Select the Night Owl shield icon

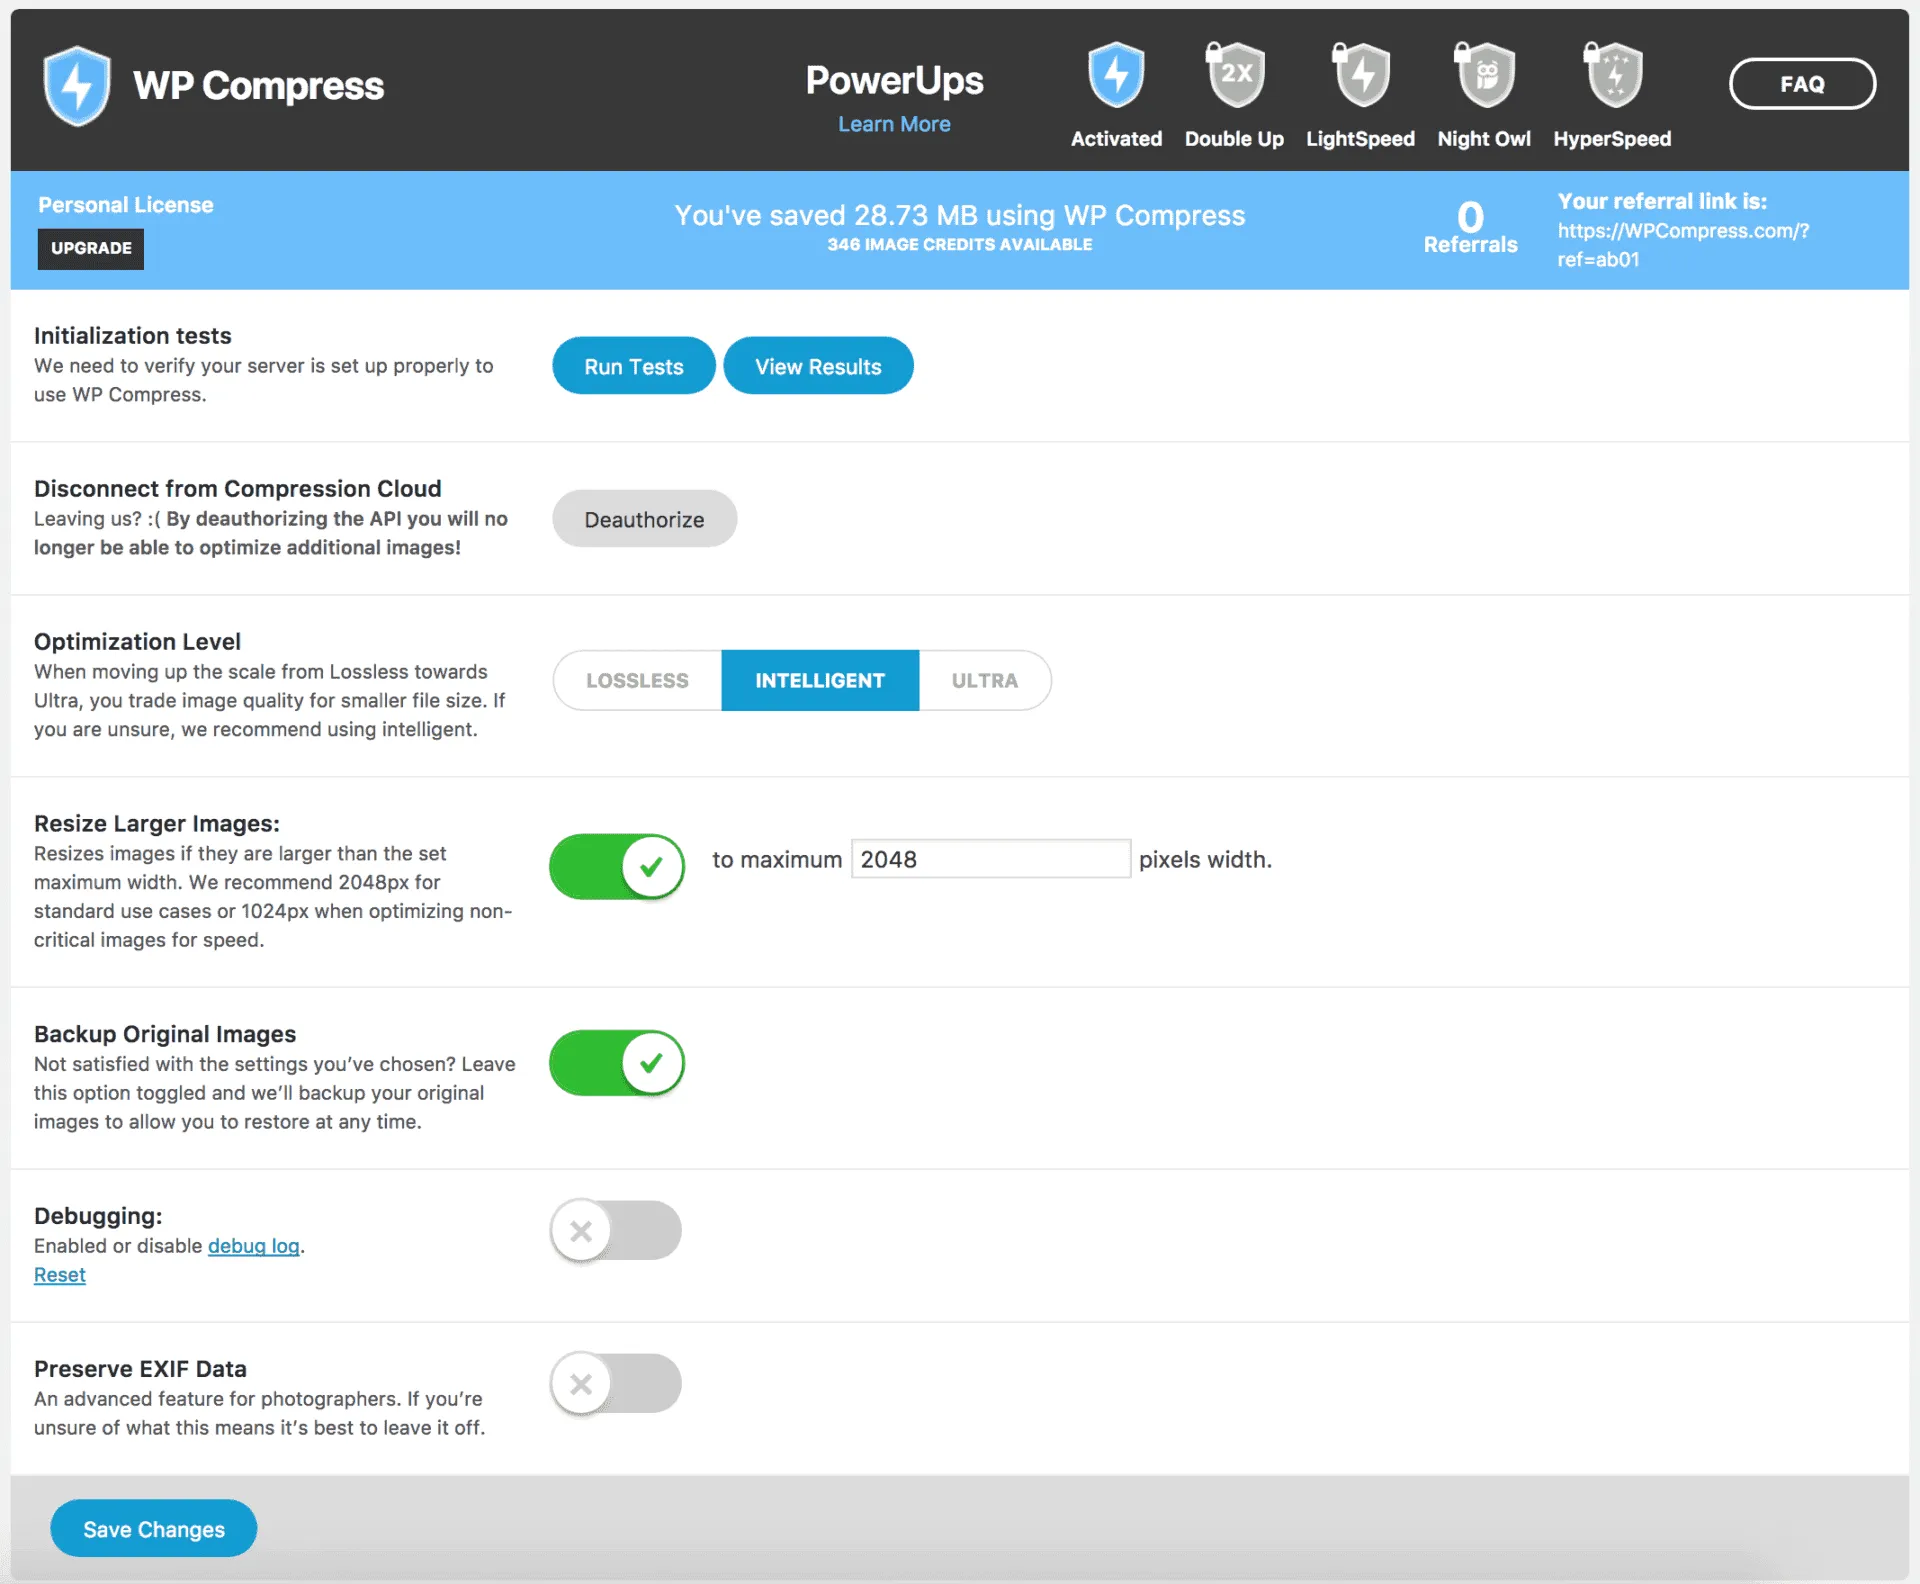click(x=1484, y=74)
